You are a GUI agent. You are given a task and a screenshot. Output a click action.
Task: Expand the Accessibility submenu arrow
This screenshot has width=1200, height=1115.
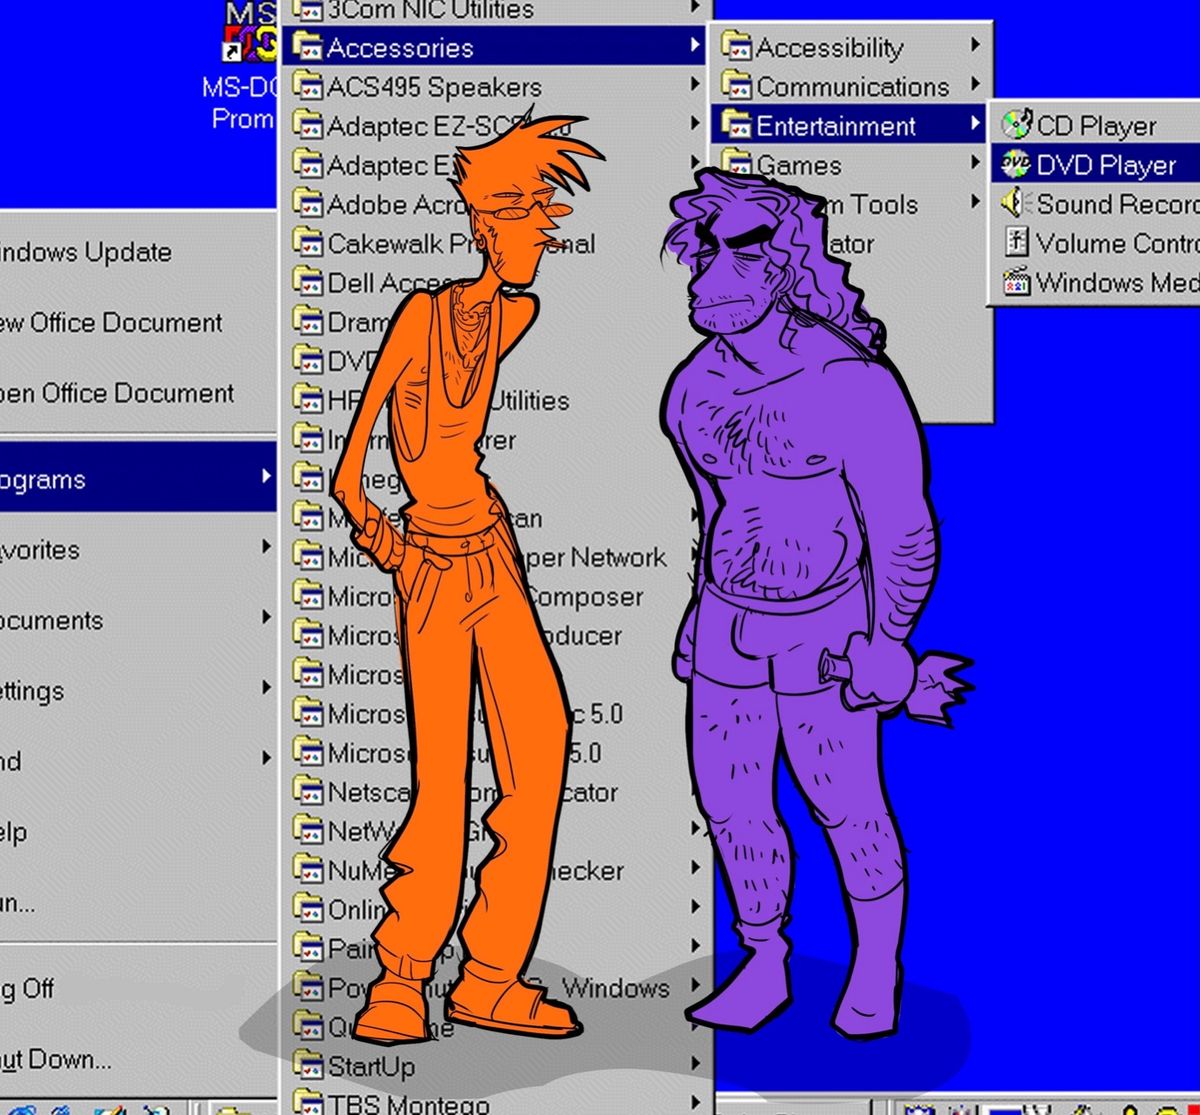point(975,45)
